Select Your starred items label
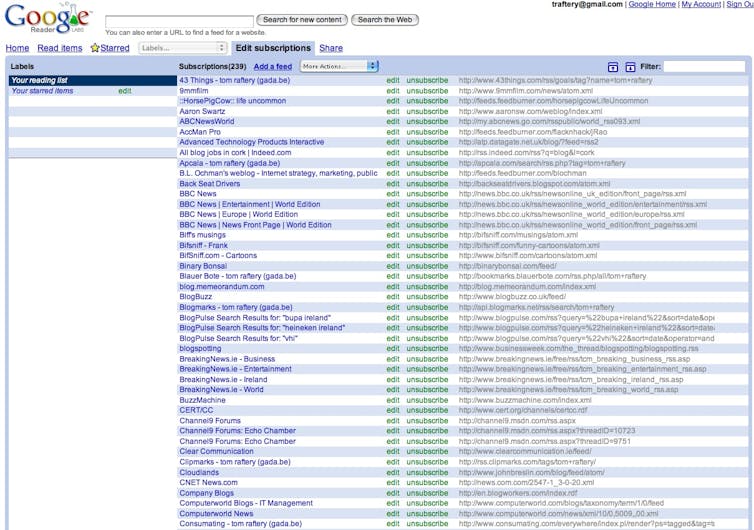Viewport: 754px width, 530px height. 42,90
